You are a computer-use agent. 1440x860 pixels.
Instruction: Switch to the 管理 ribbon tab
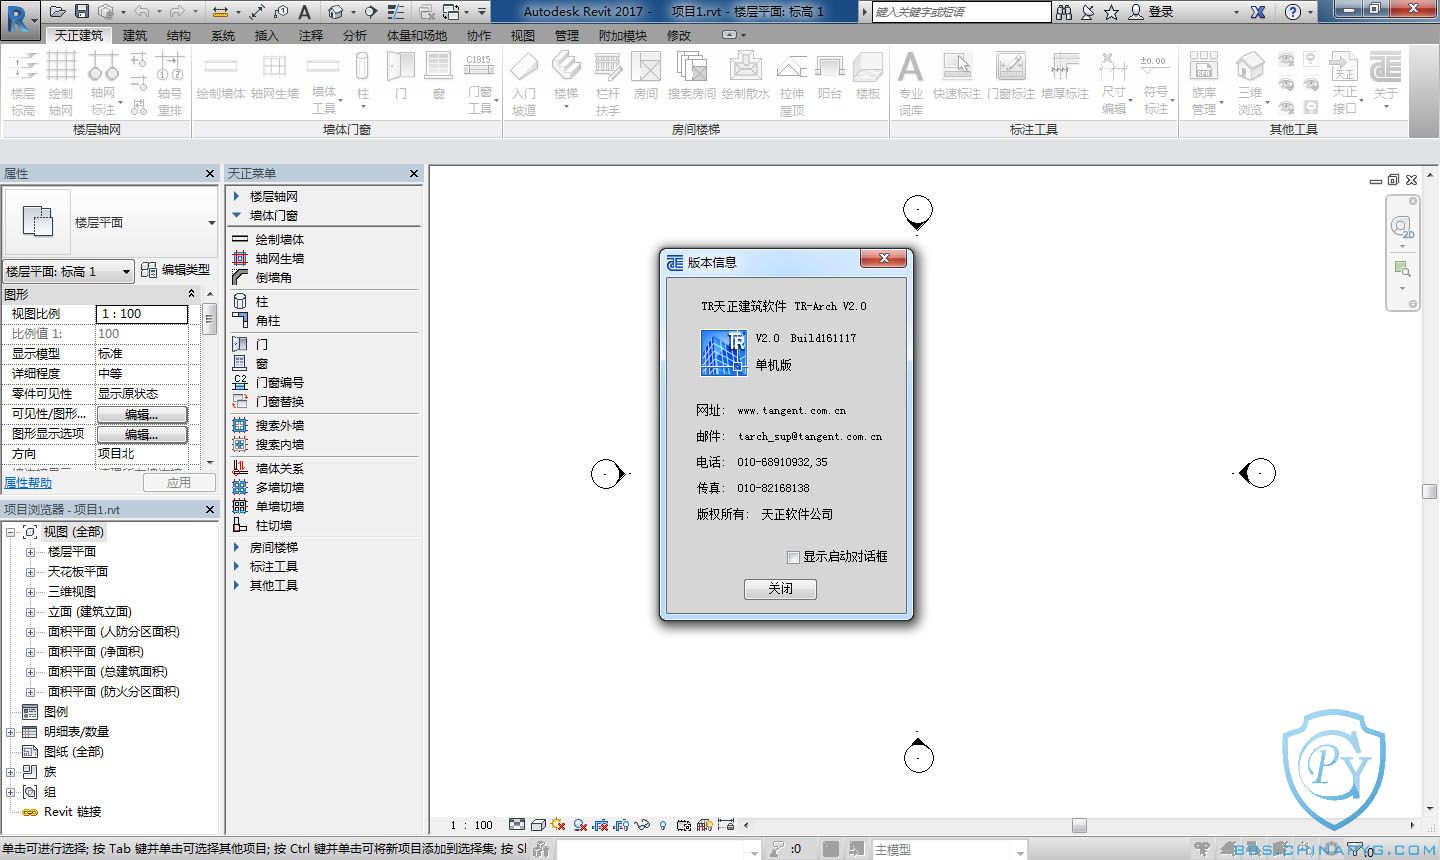pos(566,35)
